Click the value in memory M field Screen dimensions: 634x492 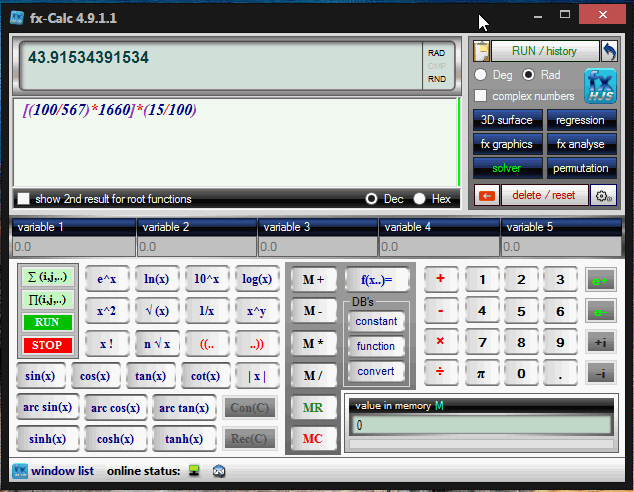tap(481, 426)
